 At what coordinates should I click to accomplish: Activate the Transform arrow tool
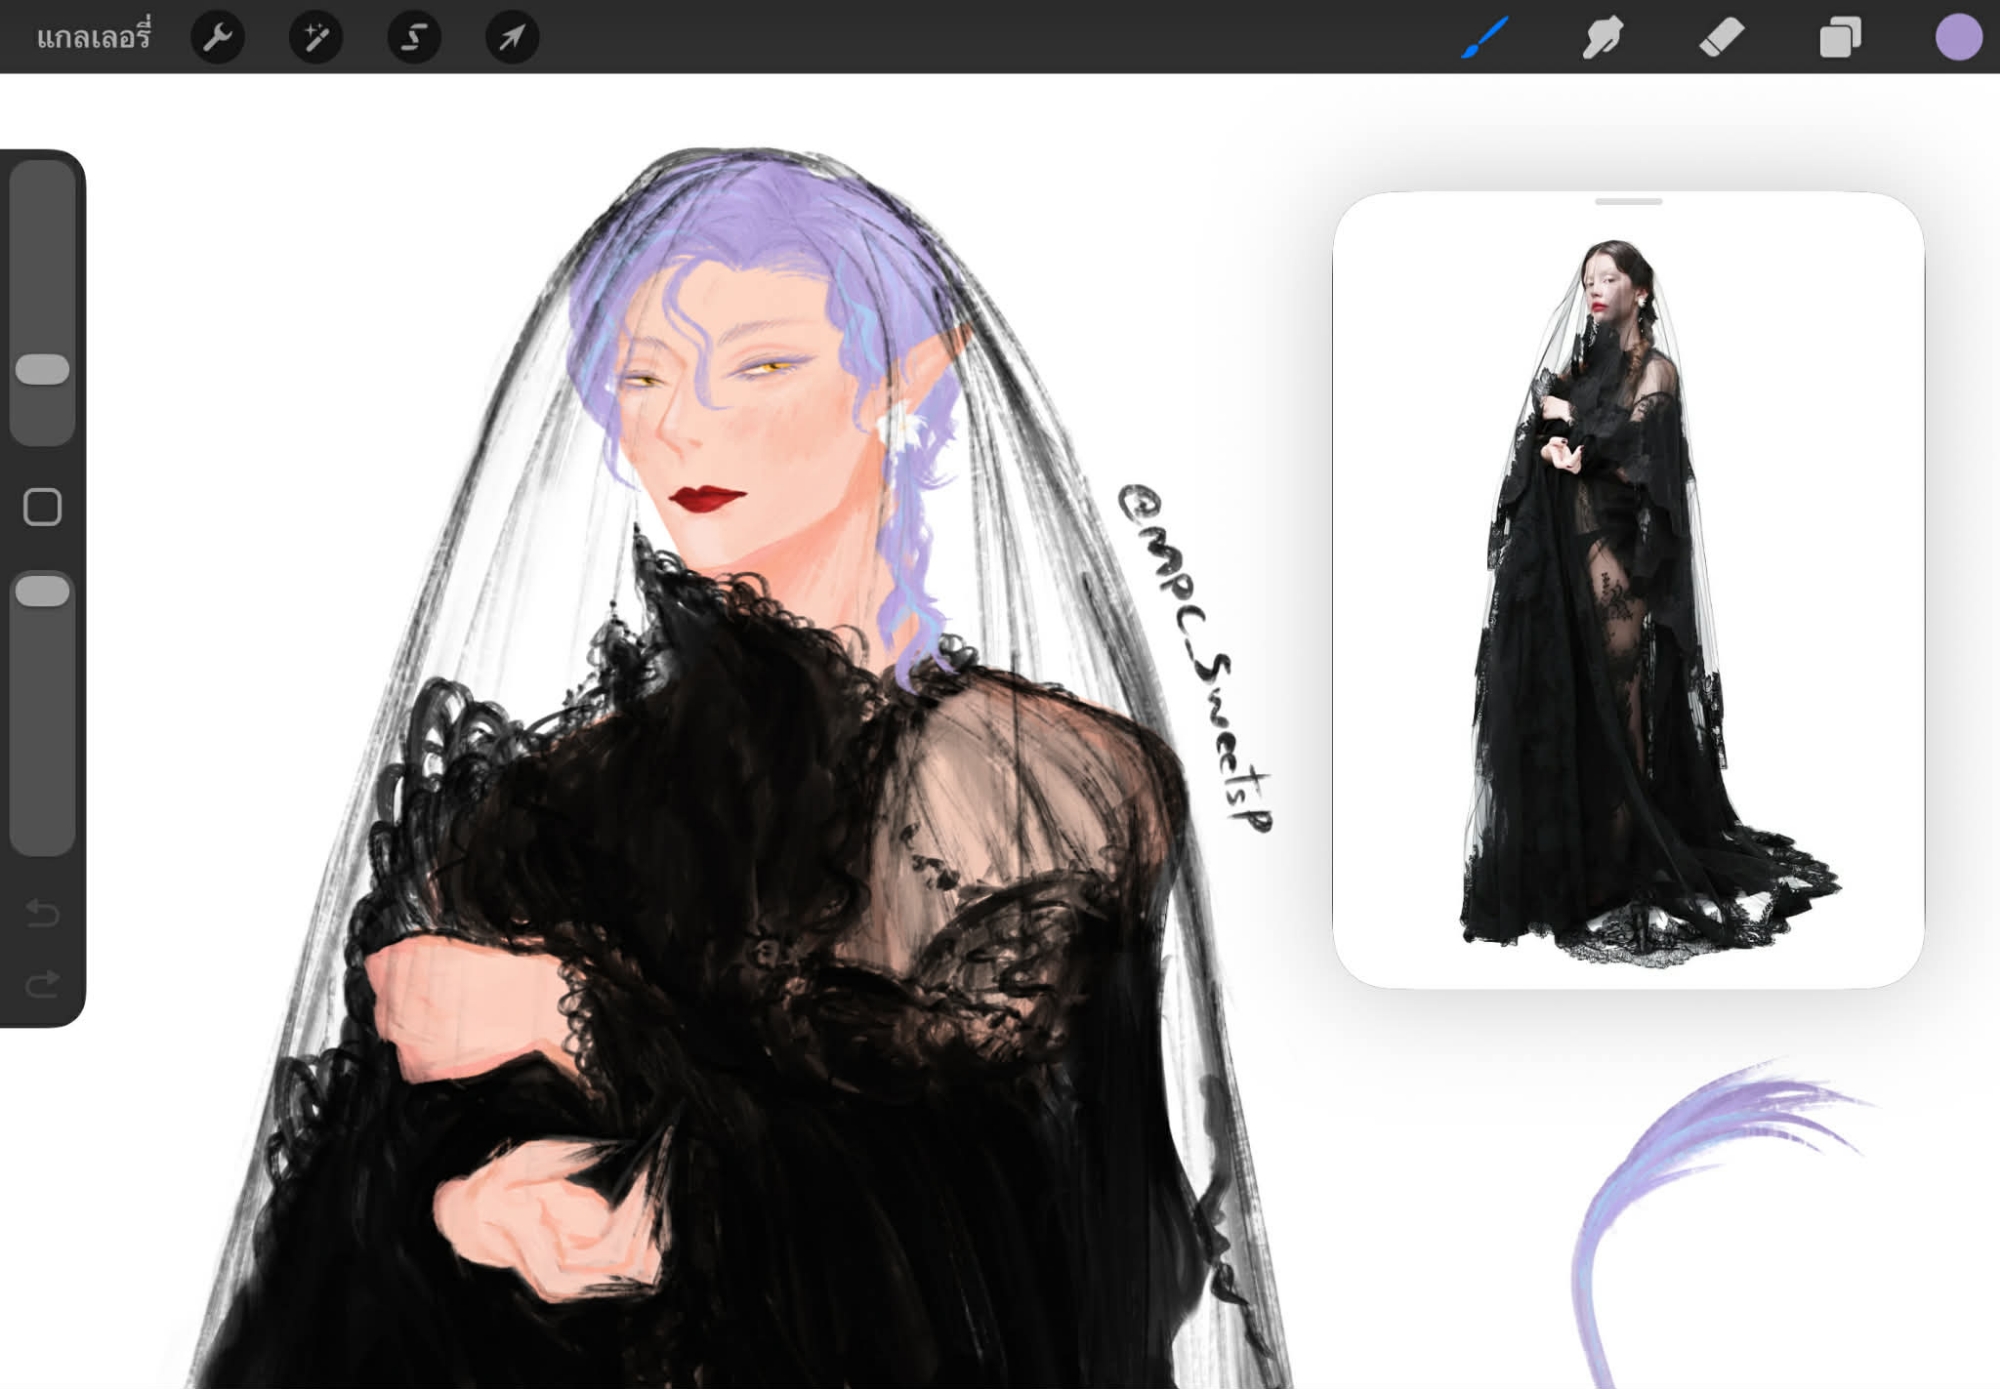tap(511, 38)
